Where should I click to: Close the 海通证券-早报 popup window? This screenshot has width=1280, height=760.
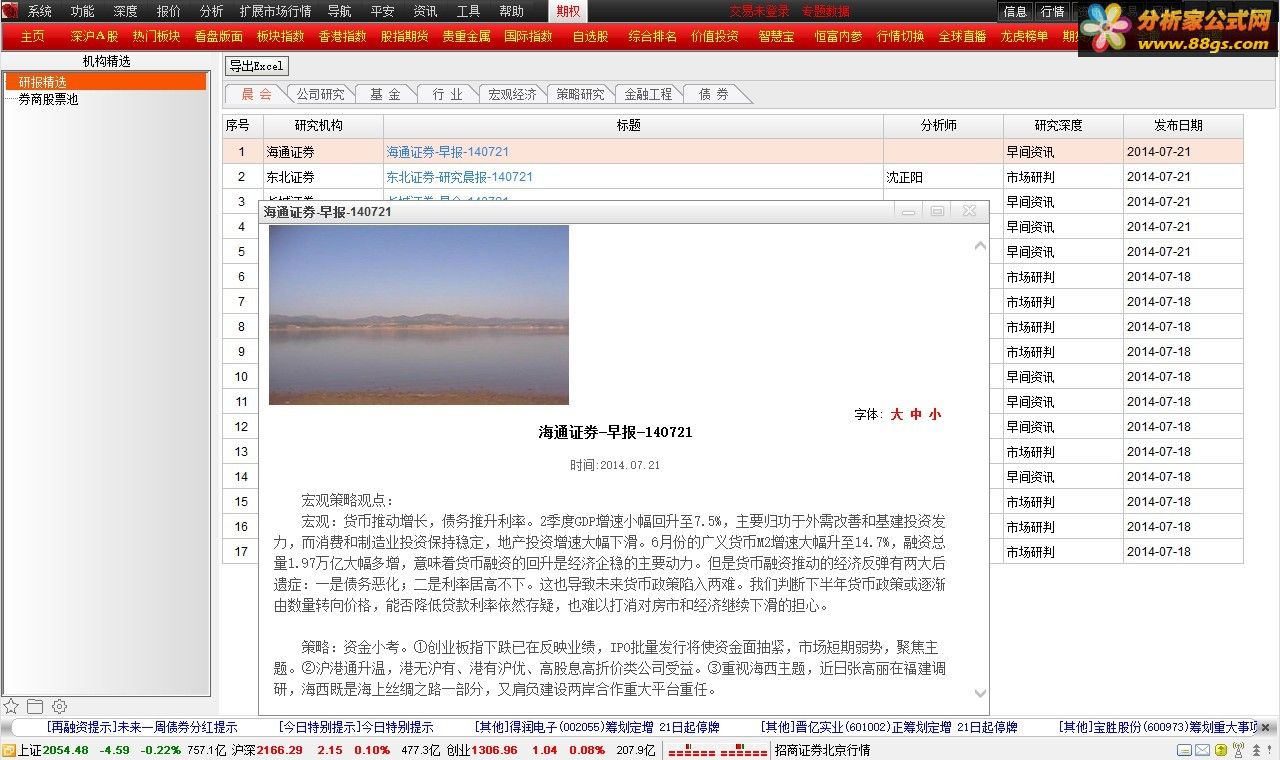pos(968,211)
